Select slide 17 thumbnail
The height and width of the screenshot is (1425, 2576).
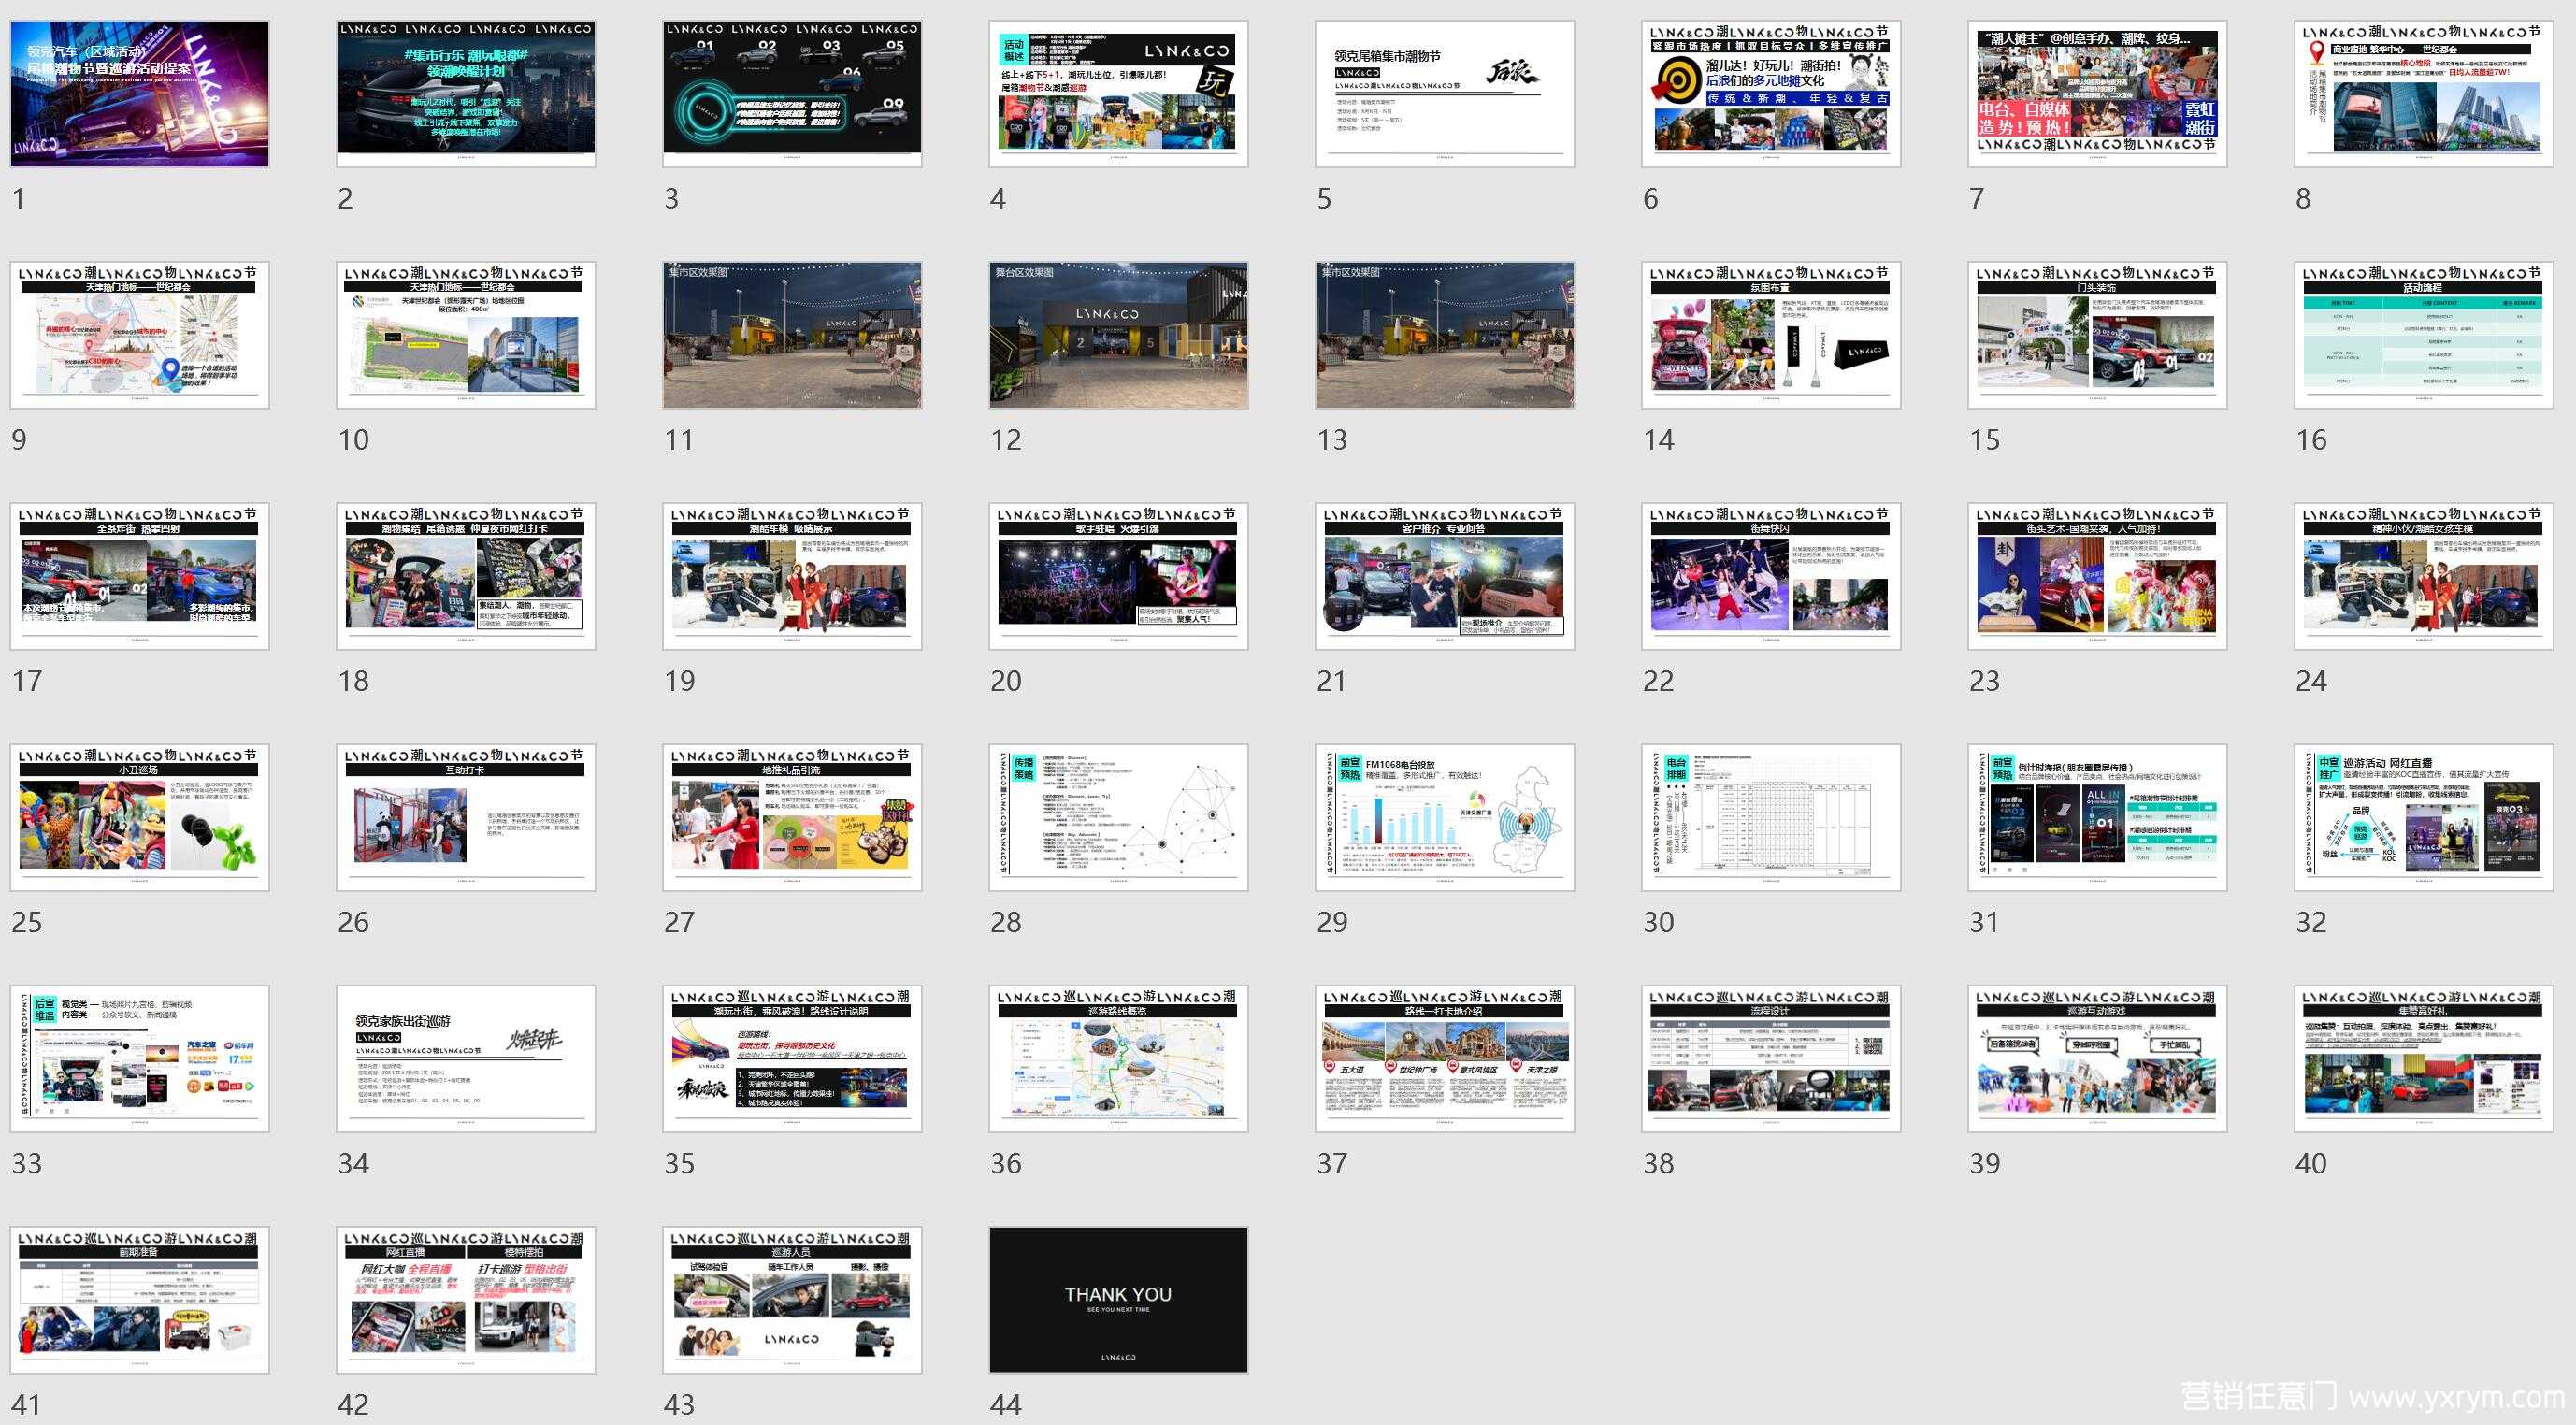click(x=140, y=576)
